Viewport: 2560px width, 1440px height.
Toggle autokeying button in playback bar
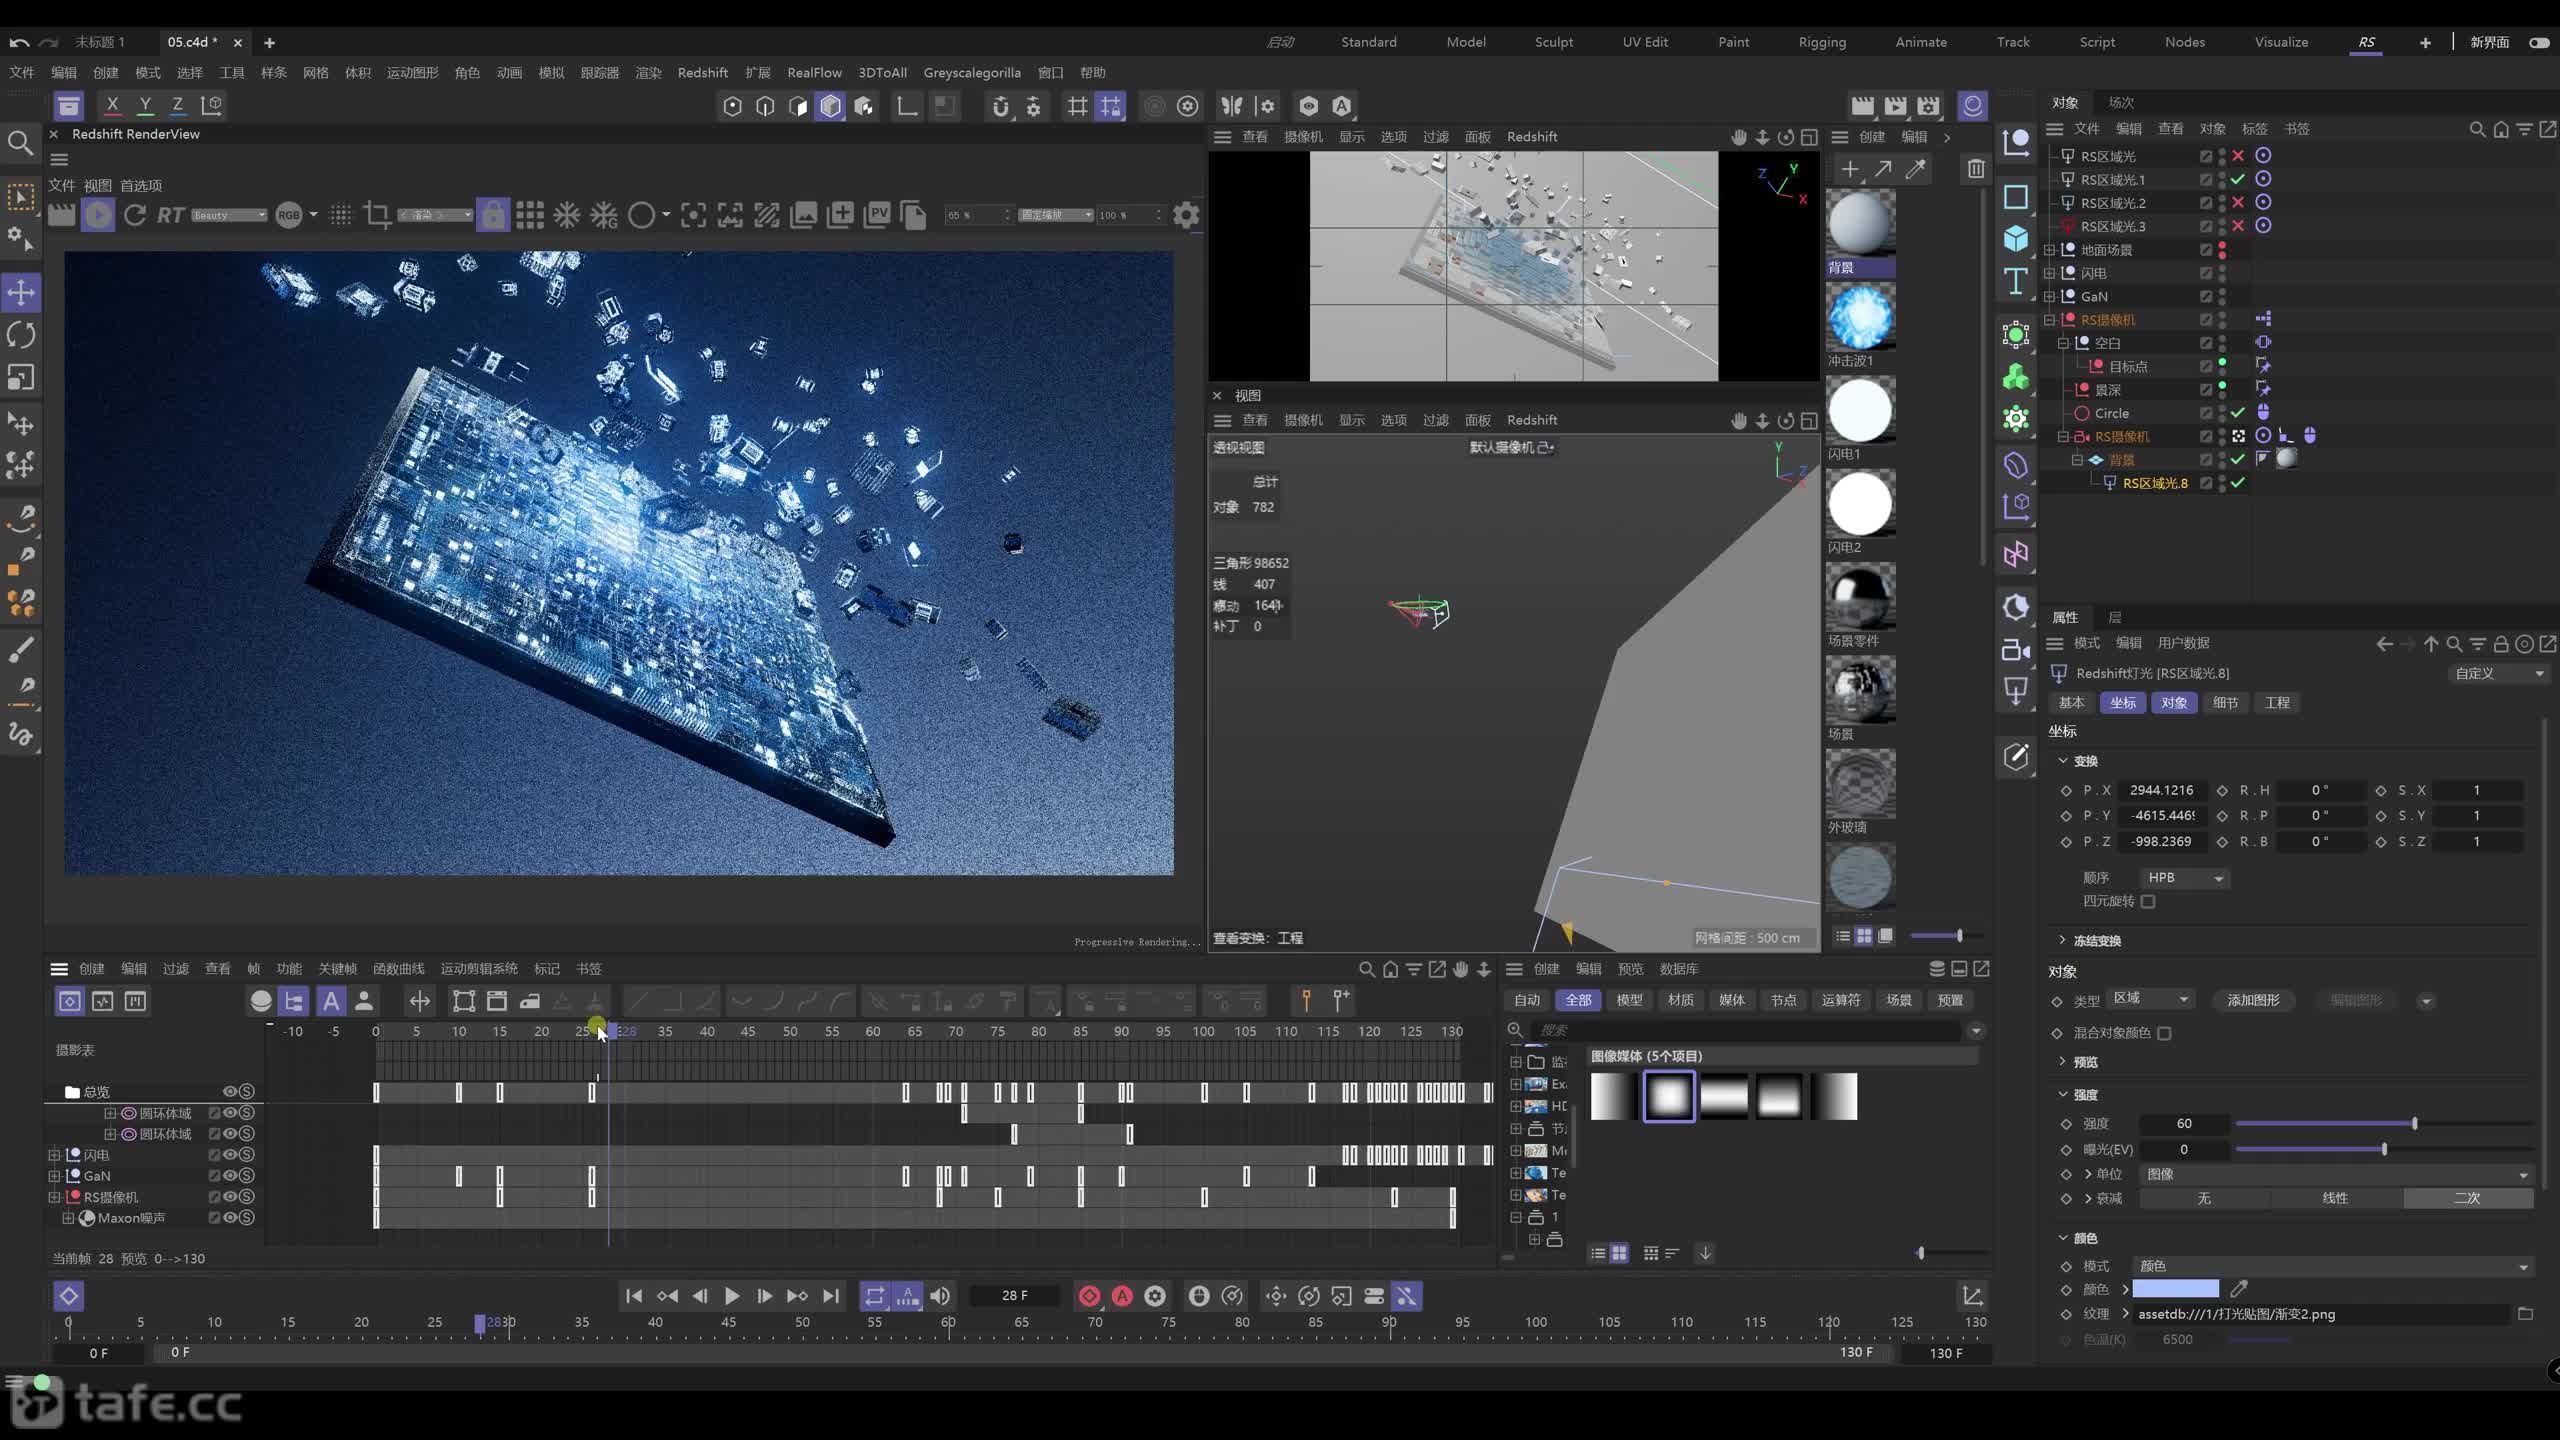coord(1122,1296)
